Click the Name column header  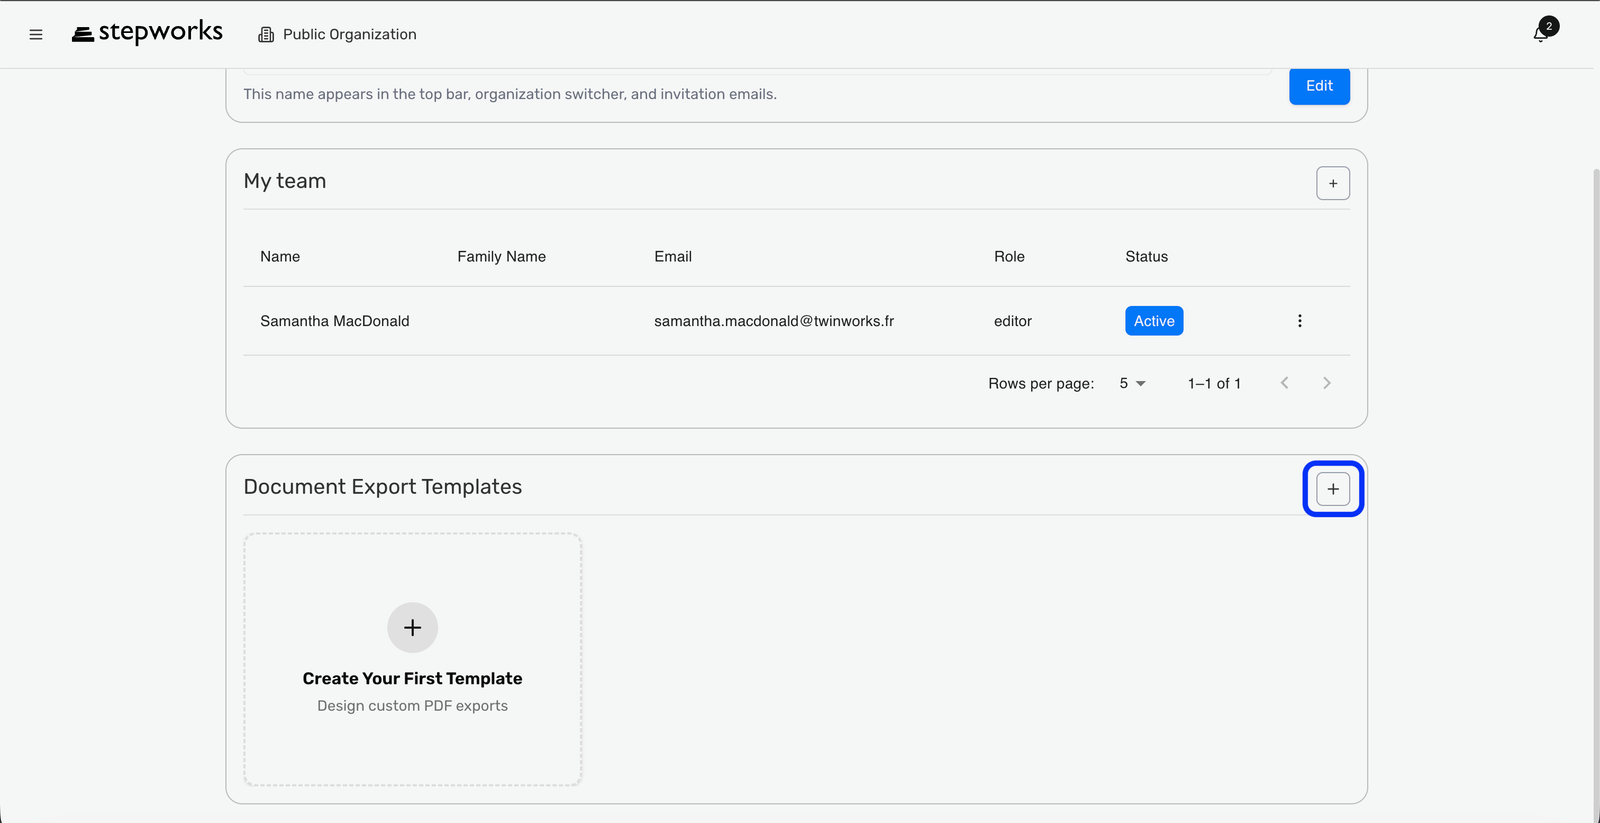click(280, 257)
